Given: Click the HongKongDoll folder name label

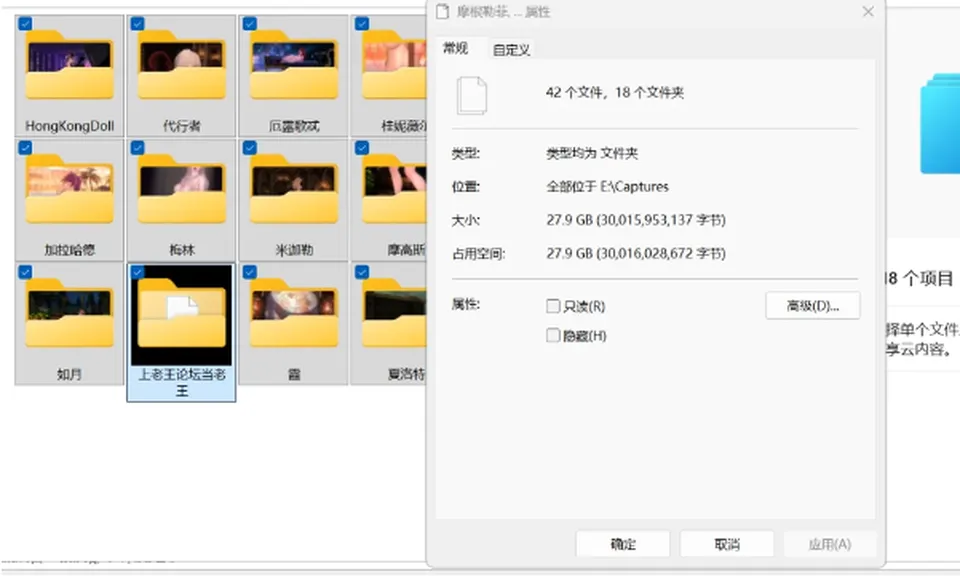Looking at the screenshot, I should tap(69, 126).
